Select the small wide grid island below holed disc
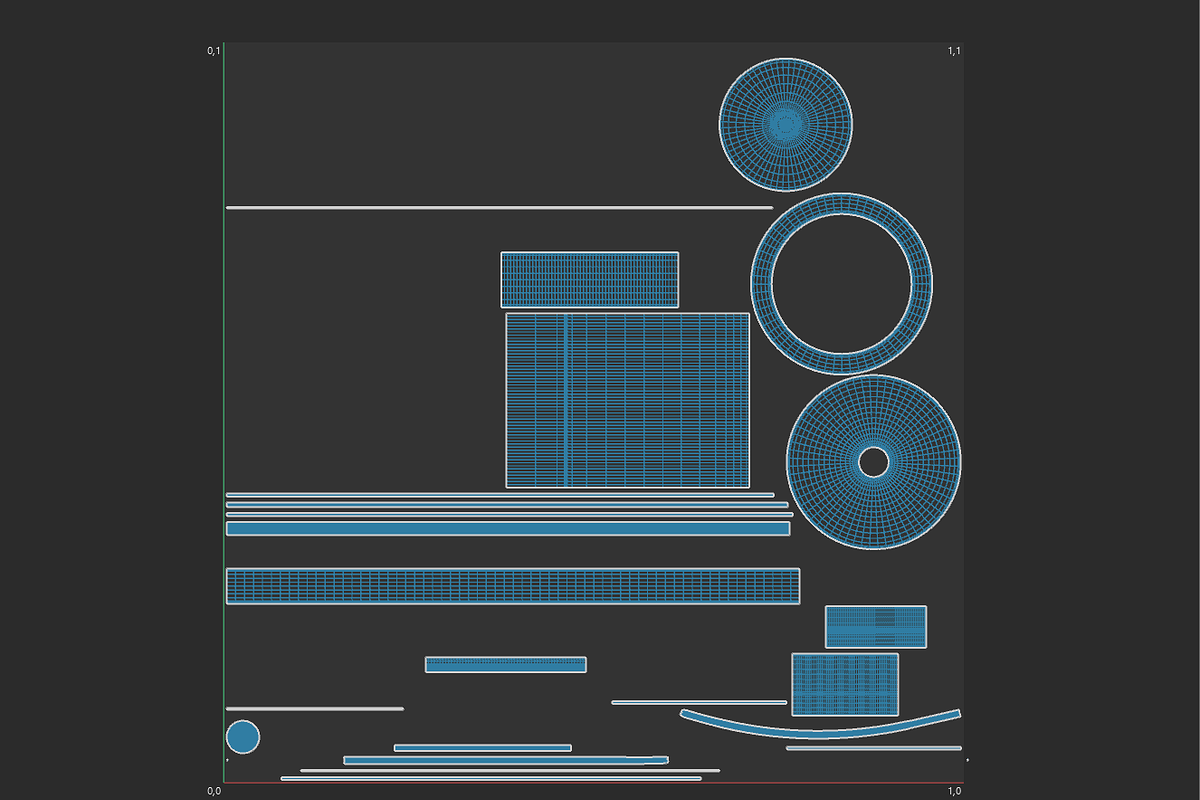The width and height of the screenshot is (1200, 800). tap(876, 627)
